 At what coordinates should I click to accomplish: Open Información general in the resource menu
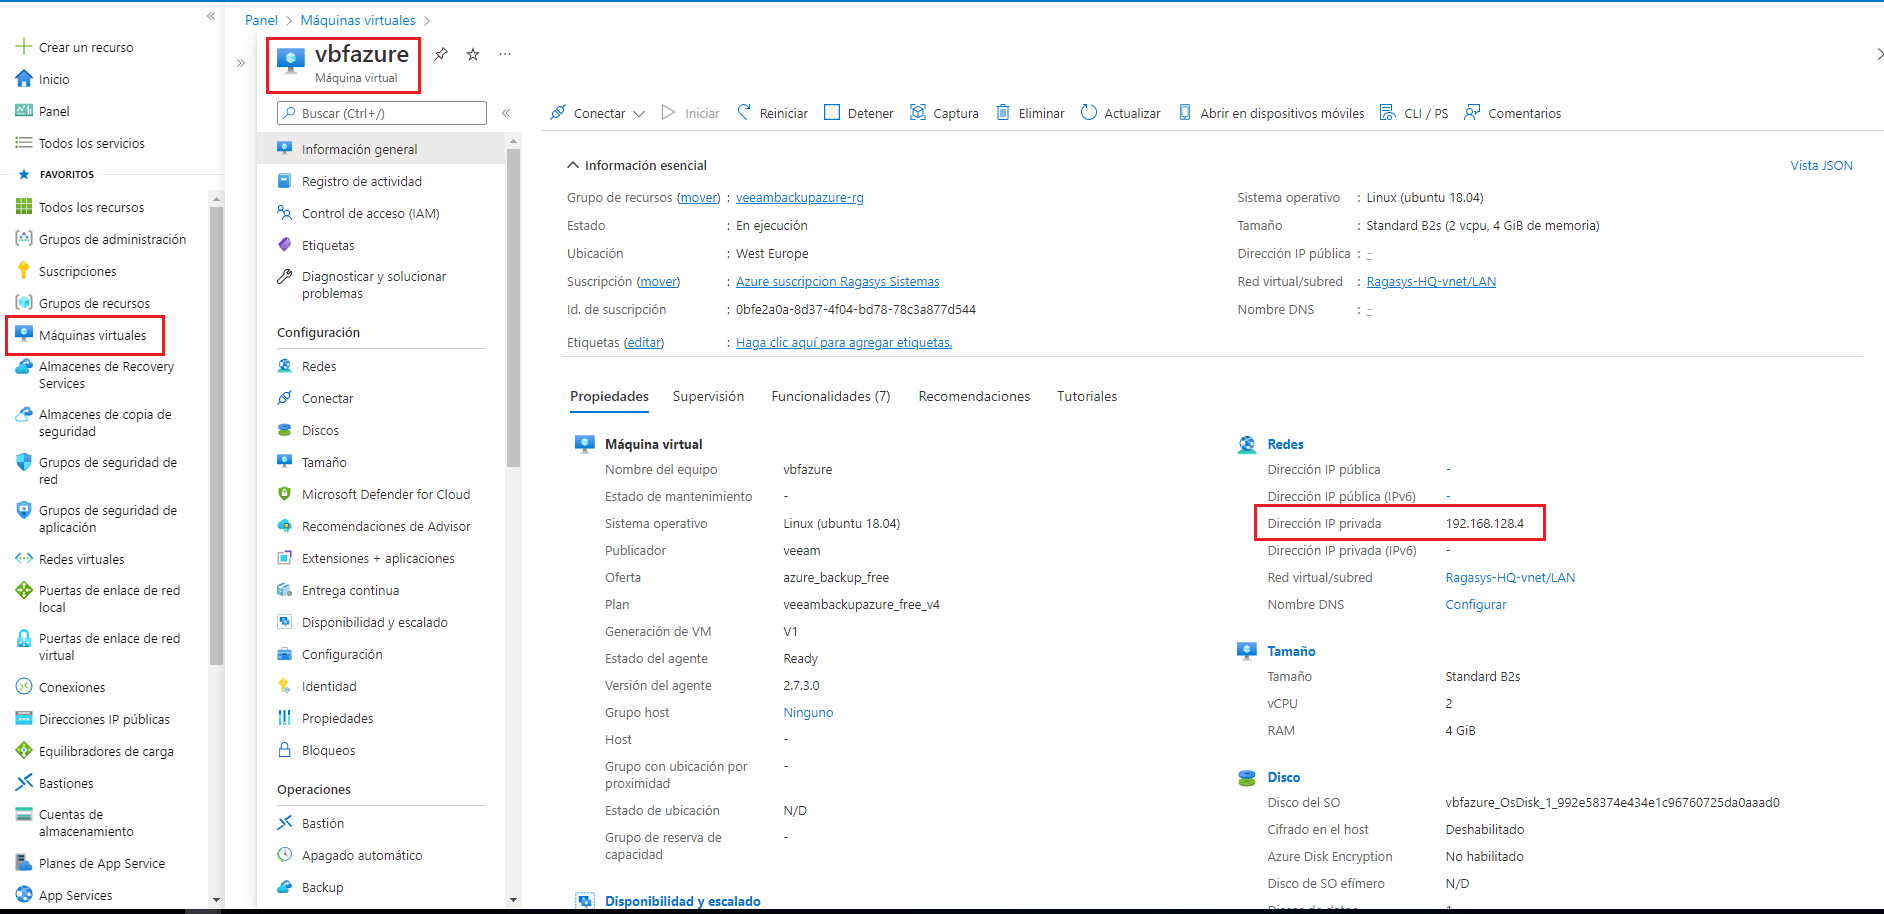pyautogui.click(x=381, y=149)
